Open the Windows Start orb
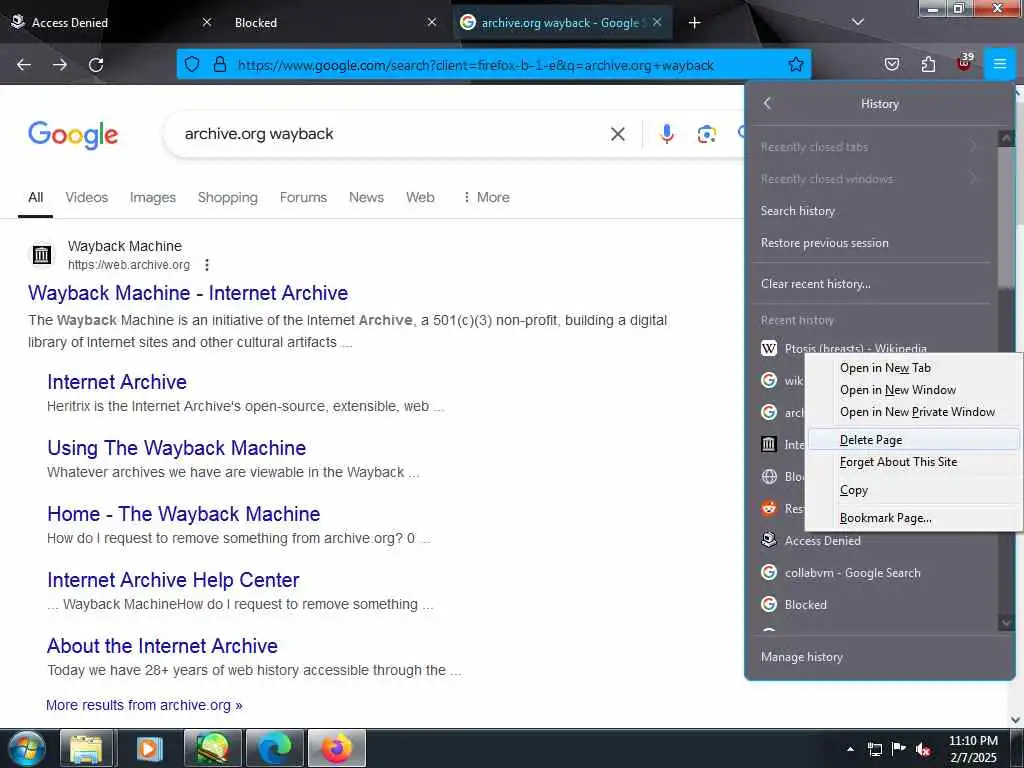This screenshot has width=1024, height=768. 27,748
